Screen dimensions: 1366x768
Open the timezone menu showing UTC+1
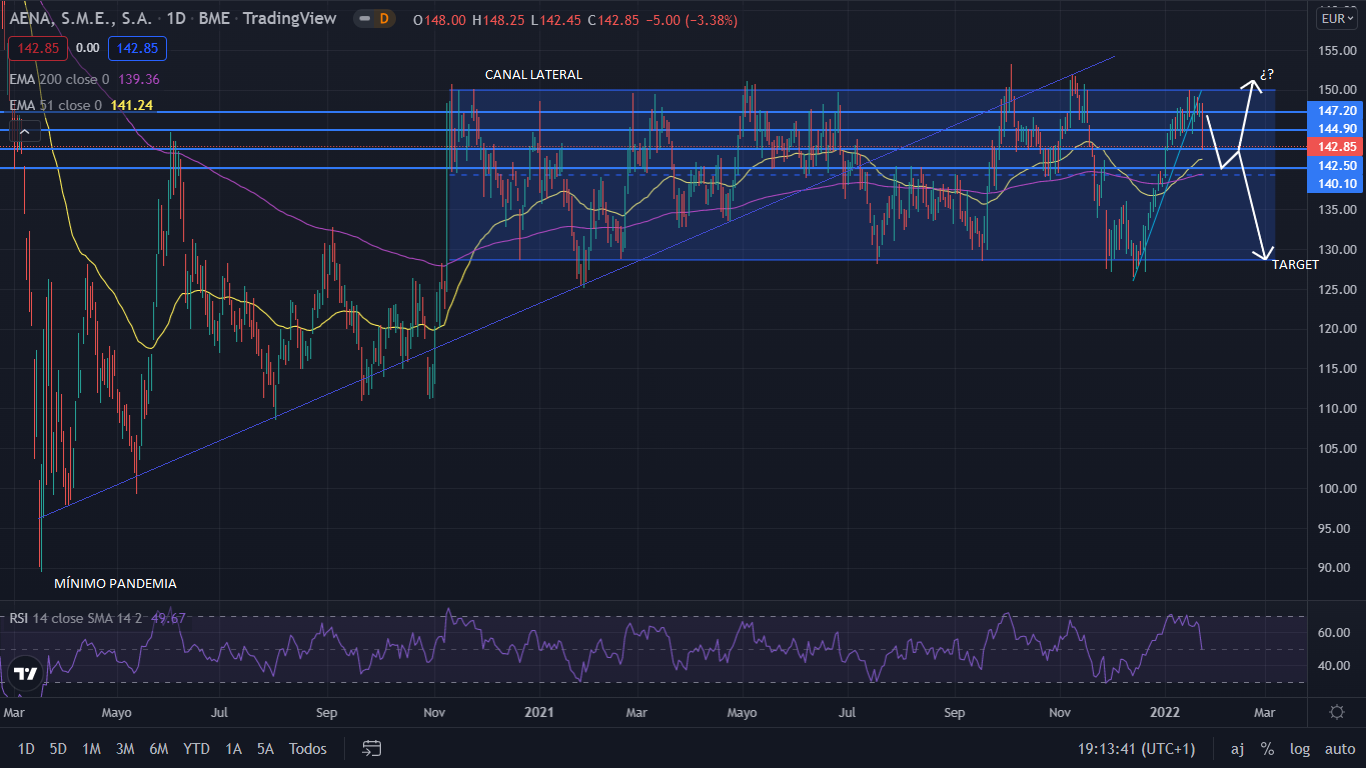[1136, 748]
